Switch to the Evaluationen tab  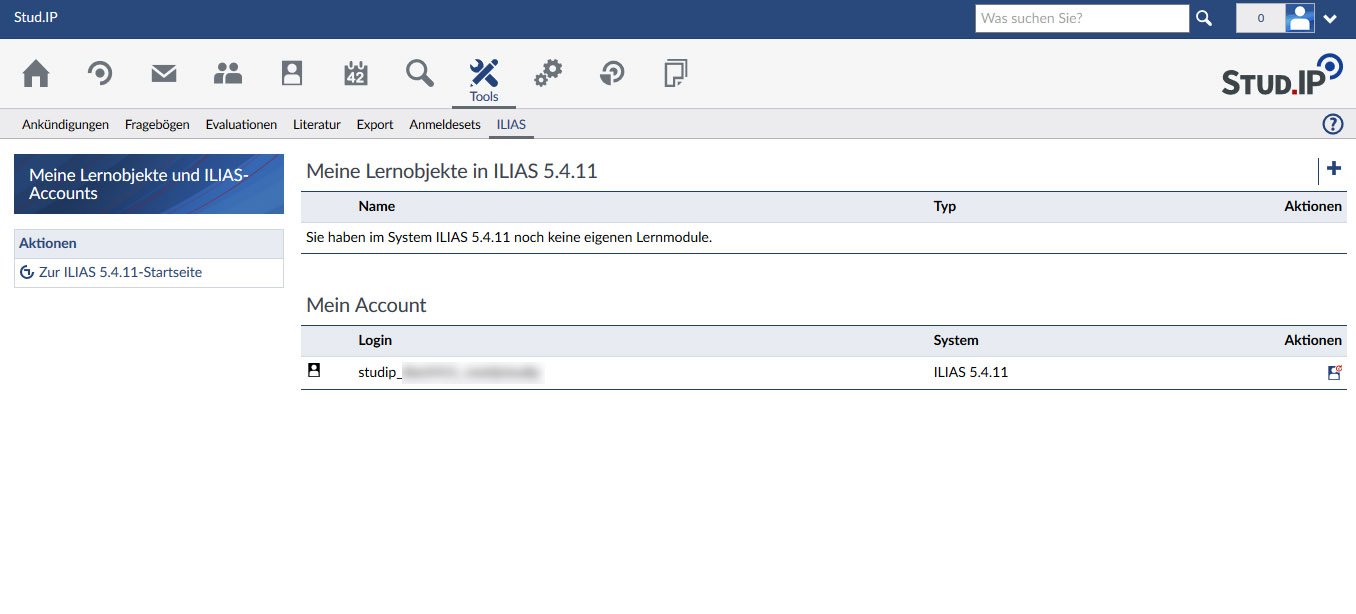(x=241, y=125)
